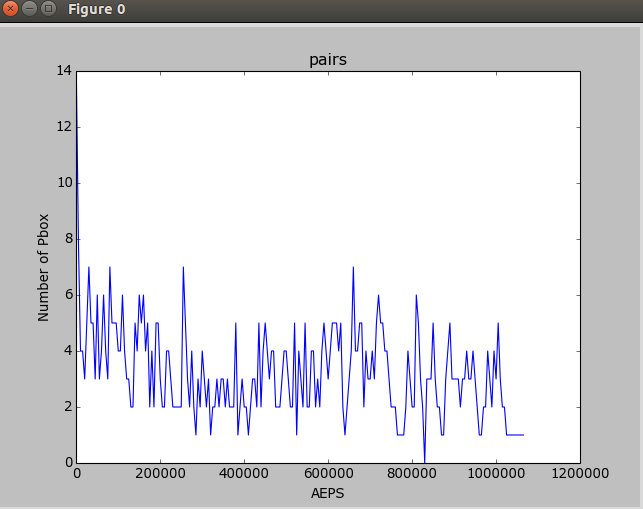Click the y-axis tick label 8
Viewport: 643px width, 509px height.
[66, 239]
